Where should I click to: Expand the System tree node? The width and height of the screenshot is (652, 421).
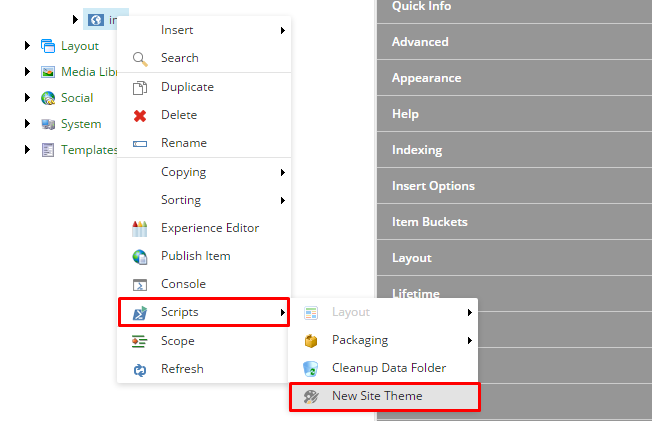point(27,124)
